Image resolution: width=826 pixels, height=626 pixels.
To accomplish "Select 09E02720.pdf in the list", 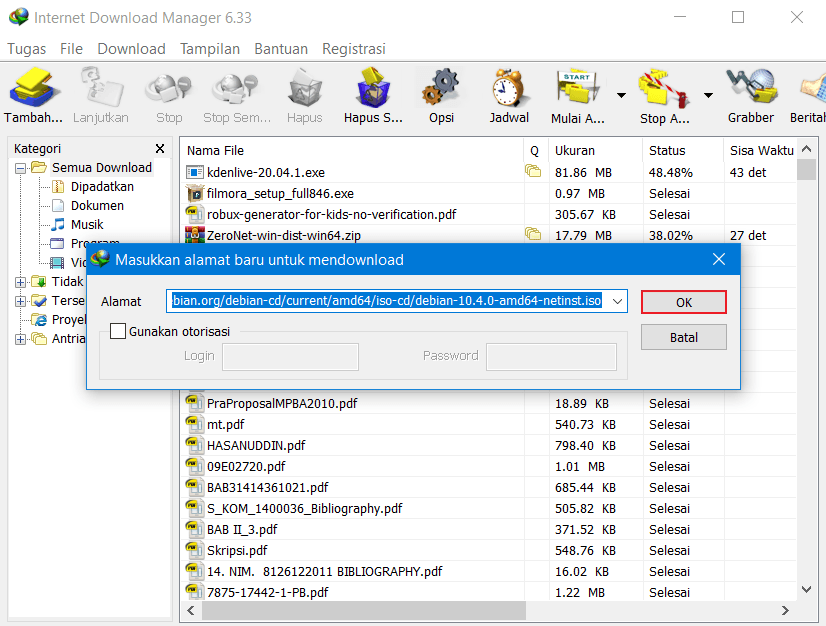I will click(246, 467).
